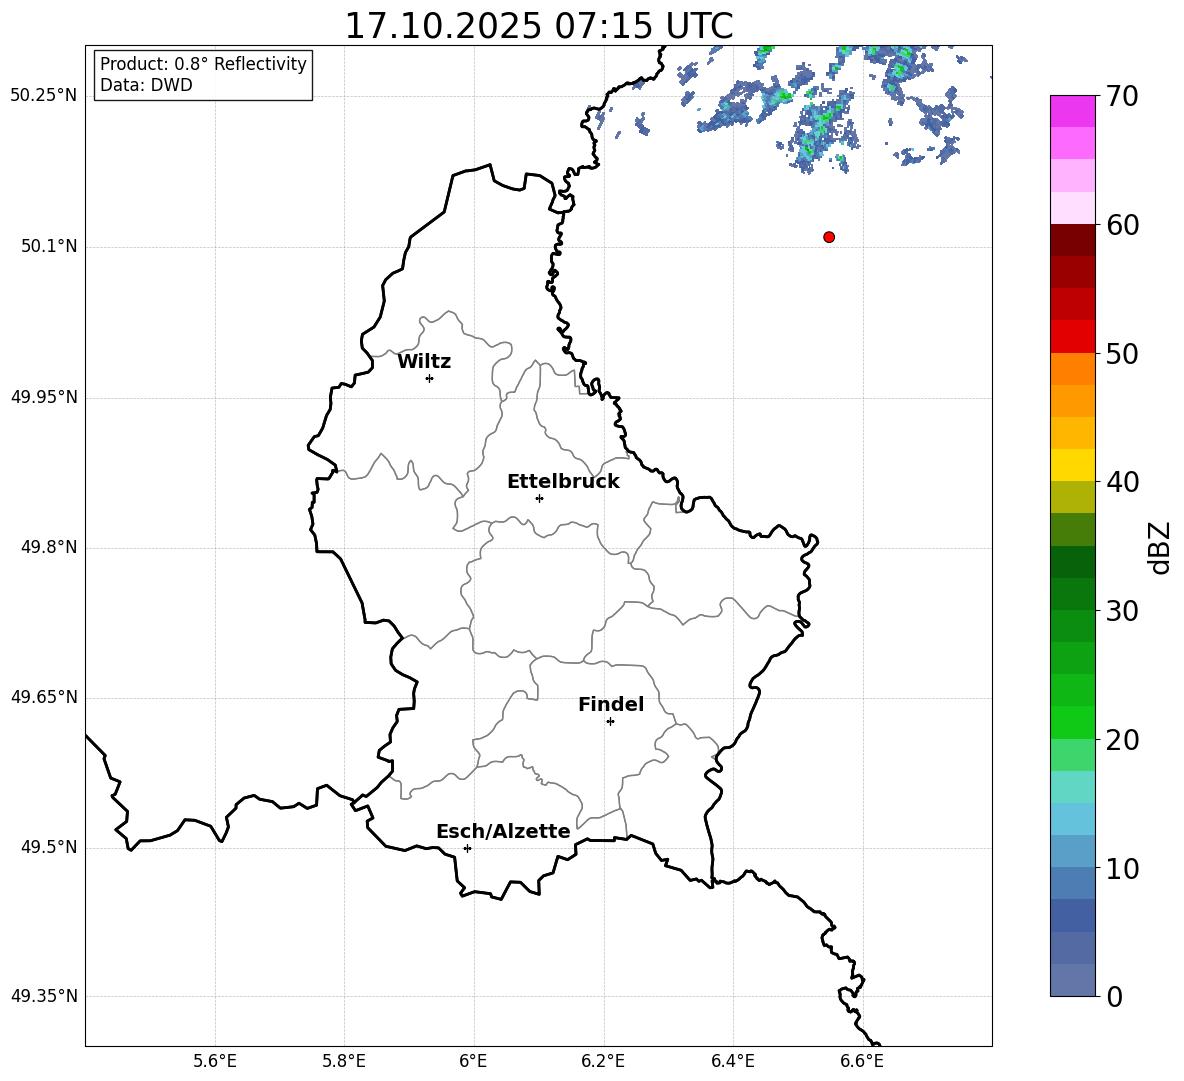Click the red 50 dBZ colorbar band

[x=1072, y=337]
